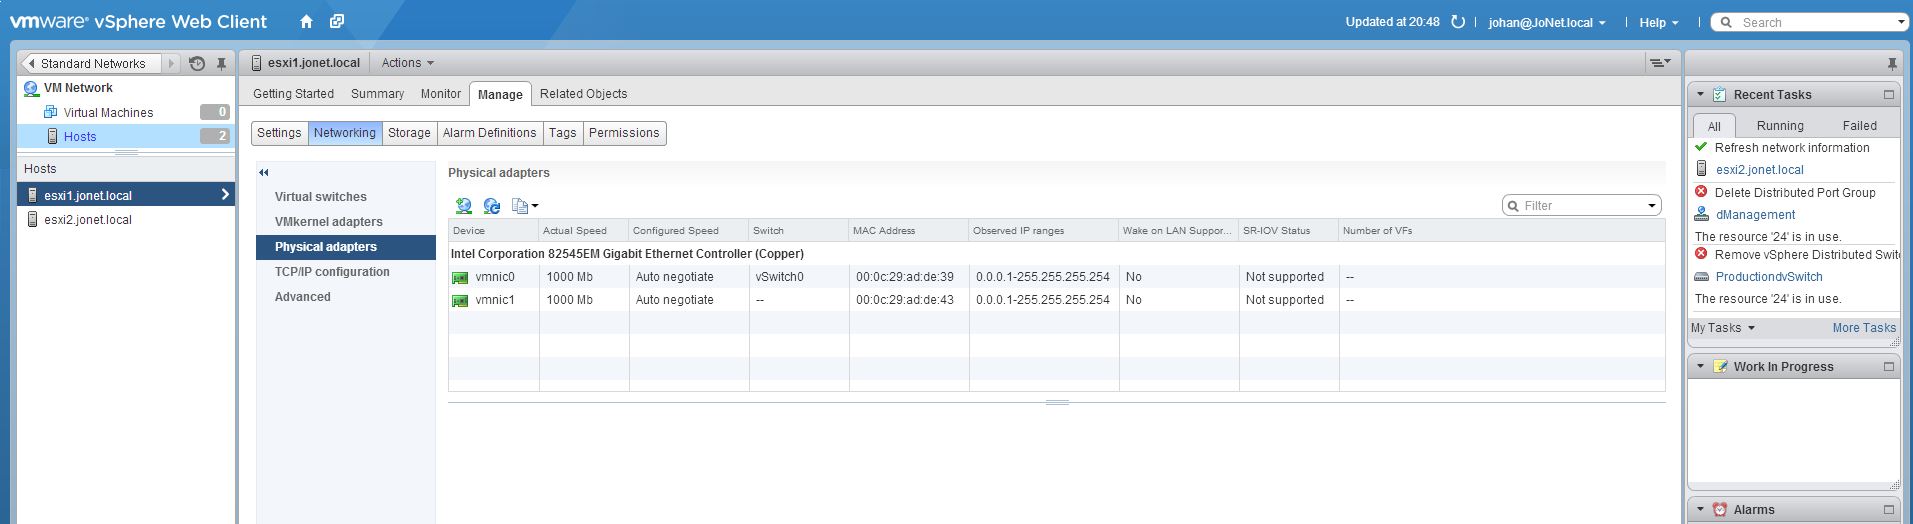The image size is (1913, 524).
Task: Click in the Filter input field
Action: click(x=1582, y=206)
